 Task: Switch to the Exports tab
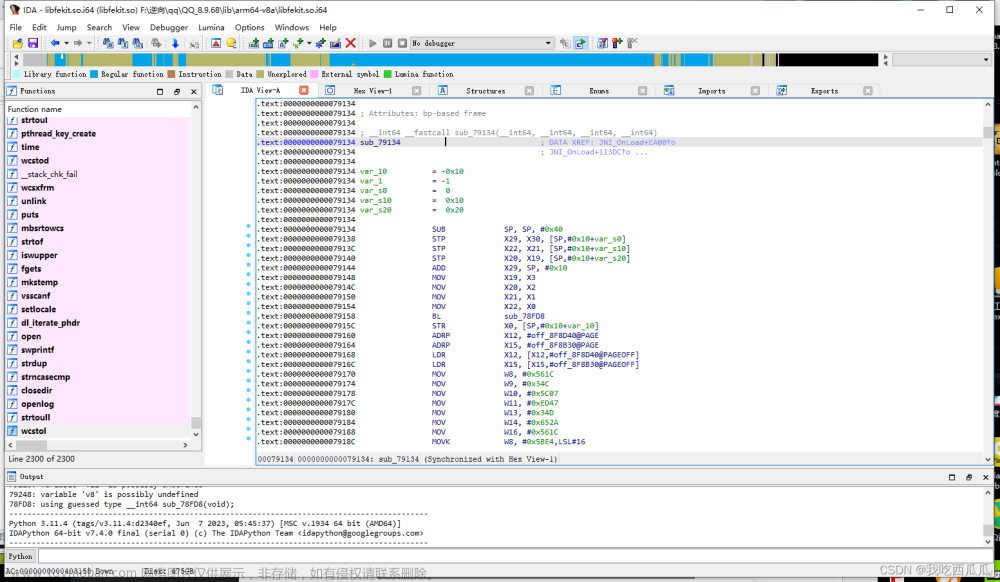824,91
